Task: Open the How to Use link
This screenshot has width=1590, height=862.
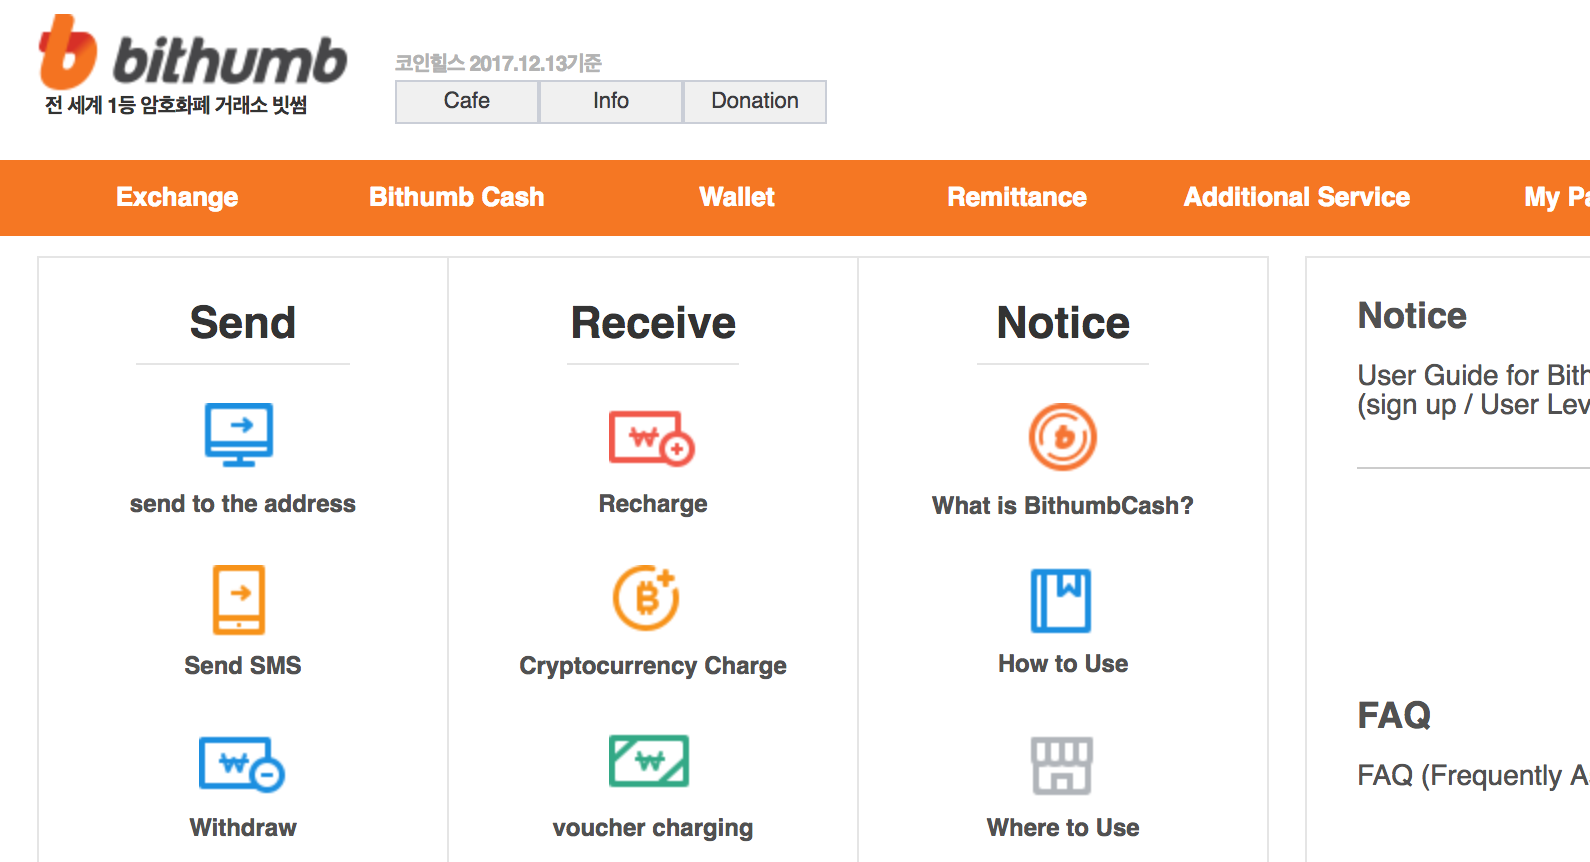Action: click(x=1063, y=664)
